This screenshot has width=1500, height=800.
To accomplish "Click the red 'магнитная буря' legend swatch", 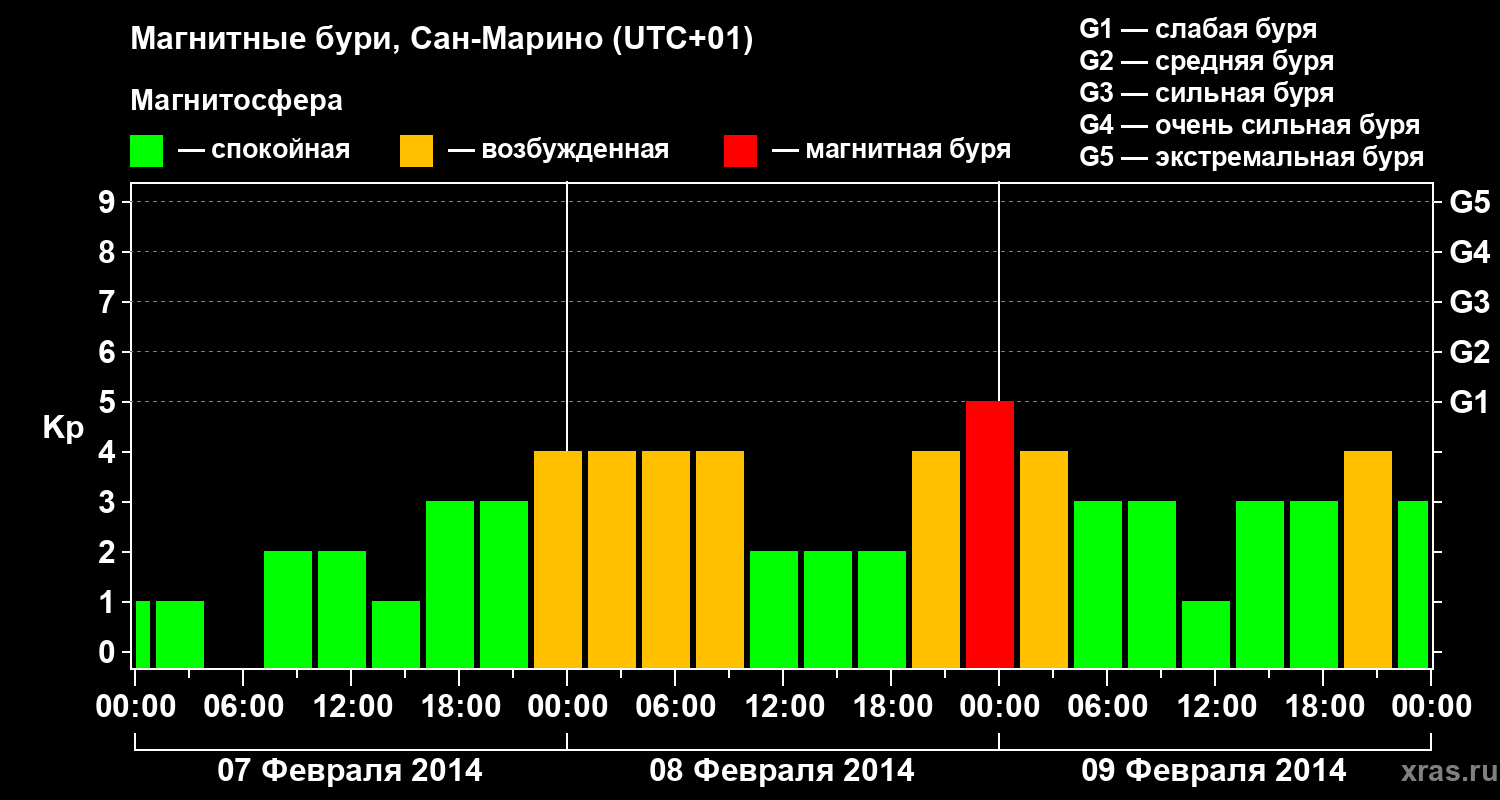I will click(x=741, y=151).
